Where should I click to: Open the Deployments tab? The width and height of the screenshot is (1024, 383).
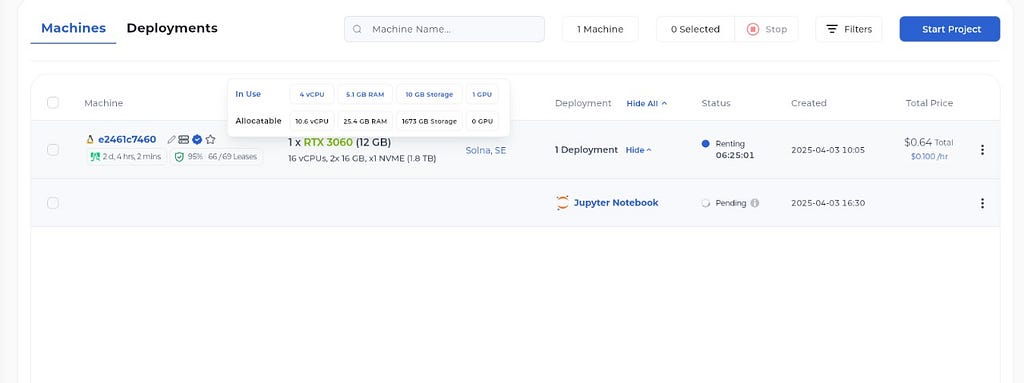(x=172, y=28)
